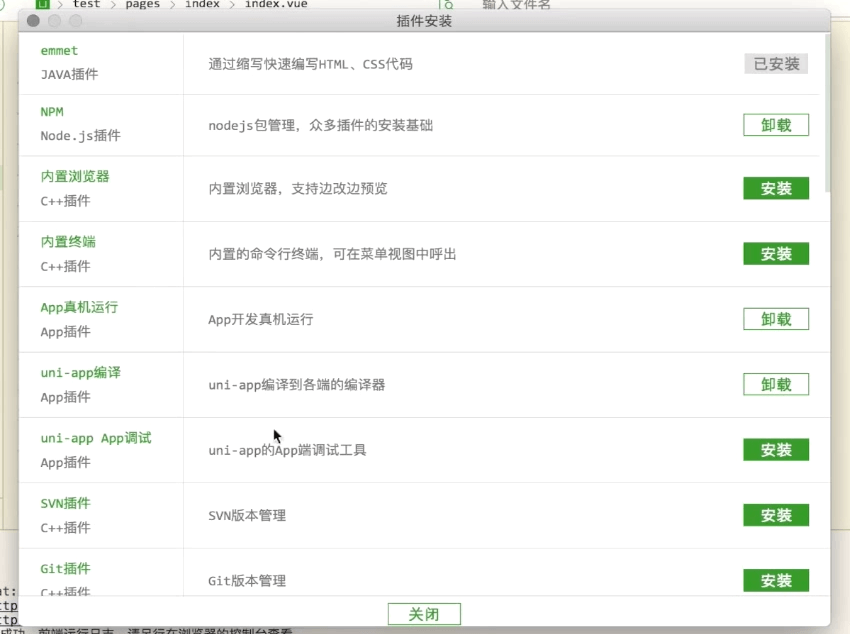Click description SVN版本管理
The width and height of the screenshot is (850, 634).
tap(247, 516)
